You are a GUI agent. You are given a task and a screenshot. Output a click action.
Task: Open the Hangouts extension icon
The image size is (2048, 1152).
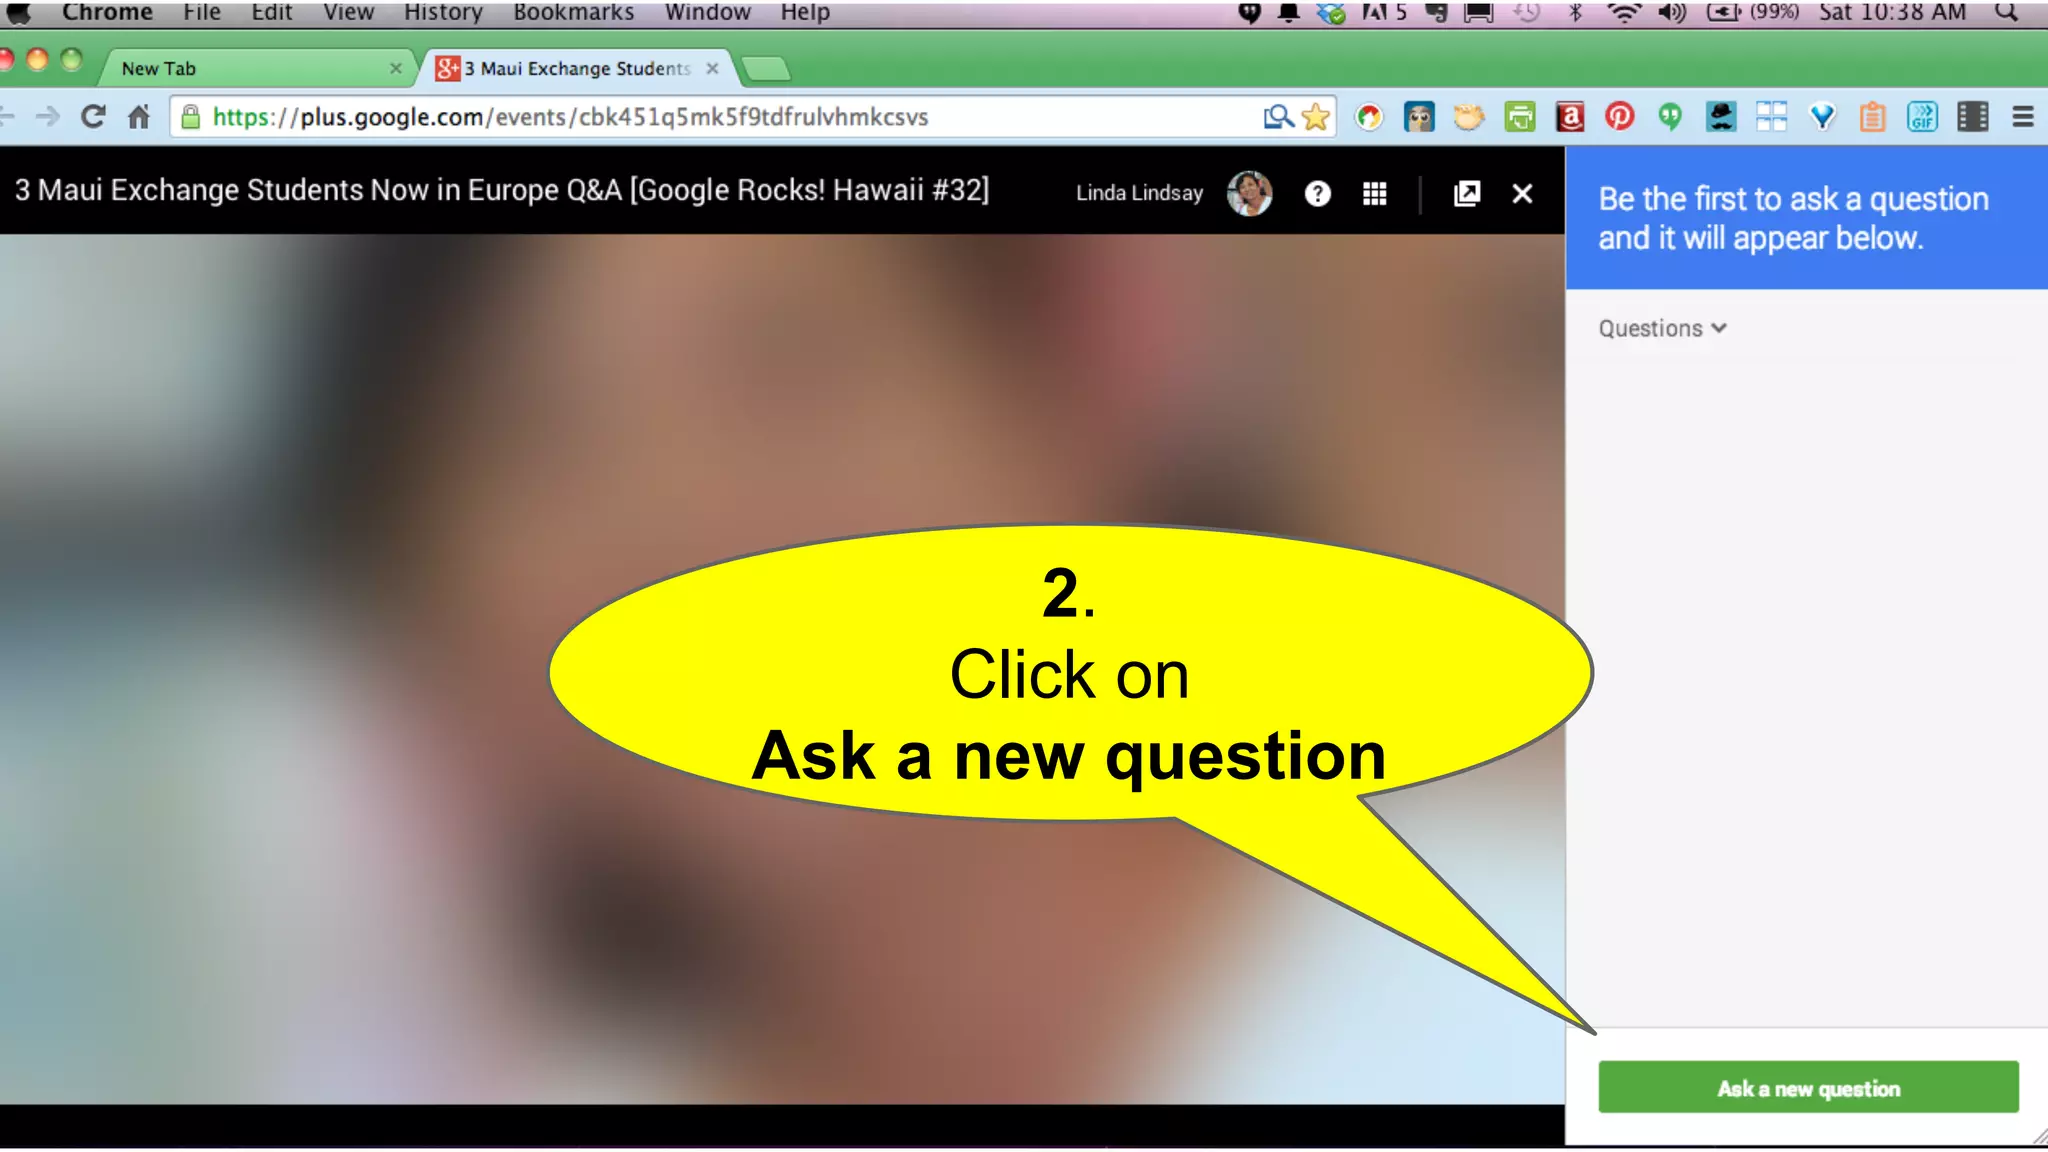[x=1669, y=117]
